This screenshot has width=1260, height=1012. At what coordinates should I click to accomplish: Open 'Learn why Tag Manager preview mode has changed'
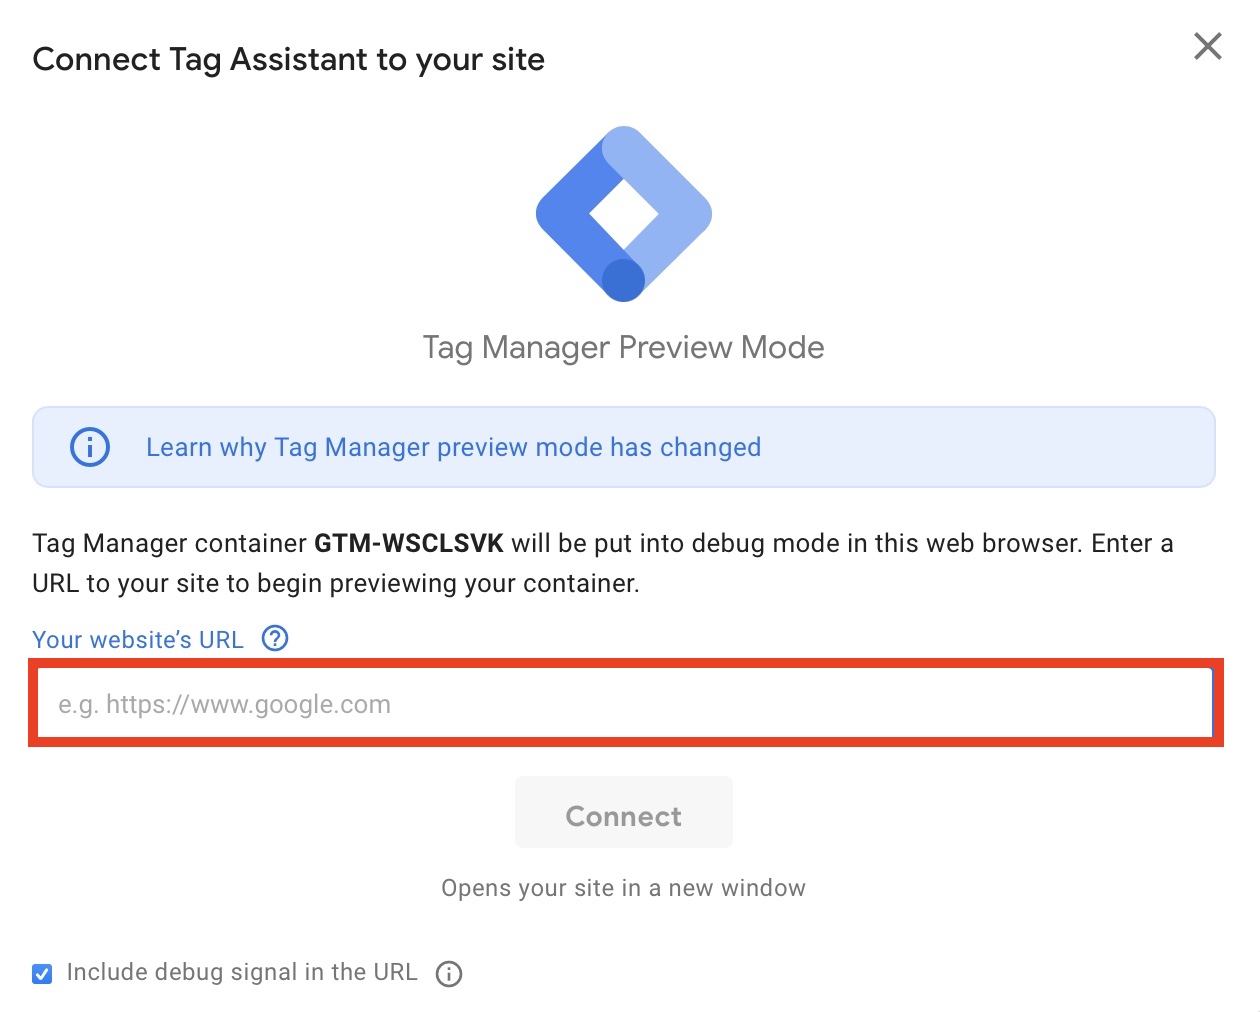pyautogui.click(x=453, y=447)
